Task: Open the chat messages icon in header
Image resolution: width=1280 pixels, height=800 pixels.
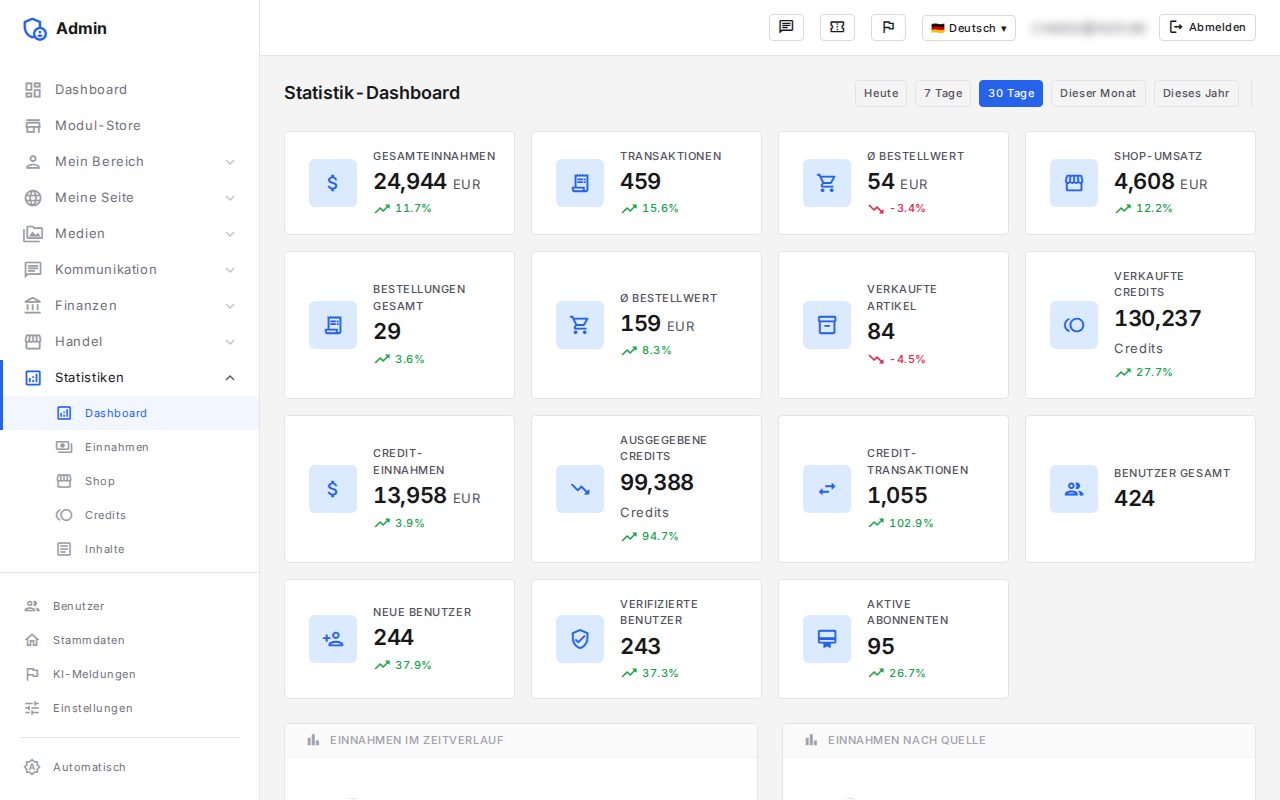Action: tap(786, 27)
